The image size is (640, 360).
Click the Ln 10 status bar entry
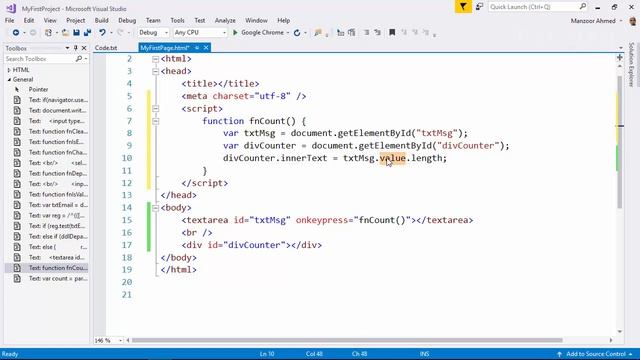267,354
